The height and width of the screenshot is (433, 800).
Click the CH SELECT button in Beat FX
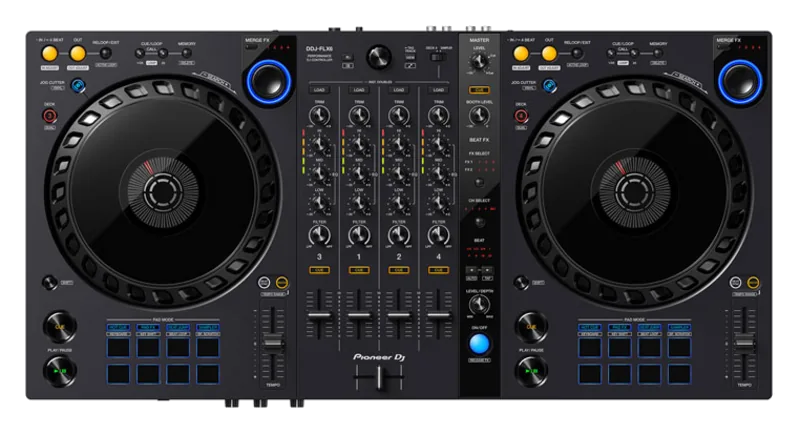(x=479, y=222)
